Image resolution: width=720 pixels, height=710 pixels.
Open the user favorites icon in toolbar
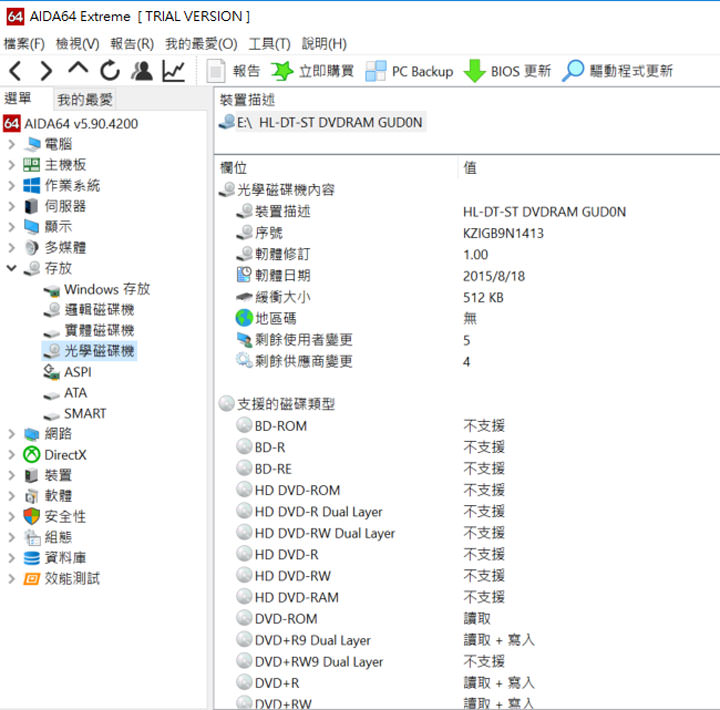(x=142, y=71)
